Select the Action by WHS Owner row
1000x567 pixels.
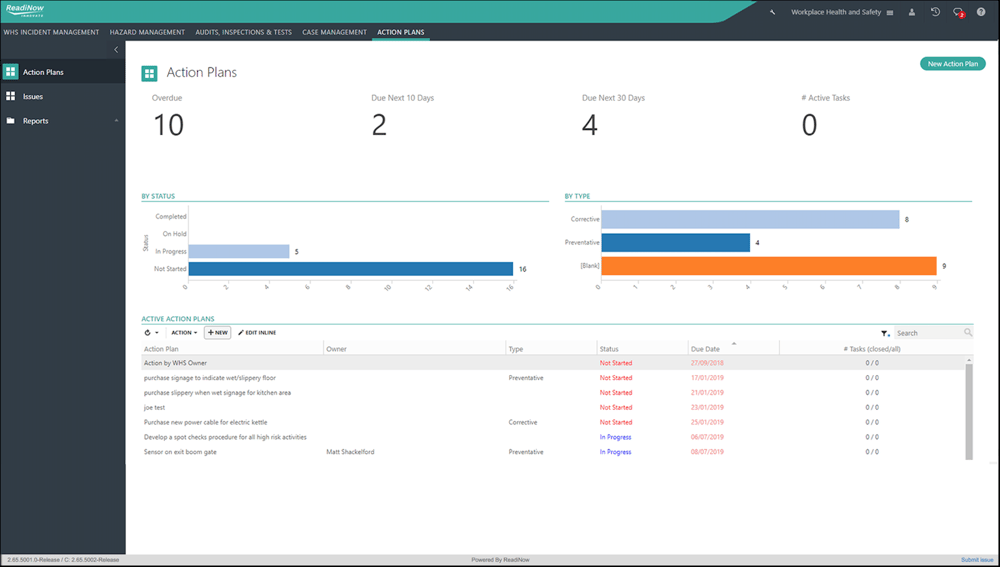pos(553,363)
